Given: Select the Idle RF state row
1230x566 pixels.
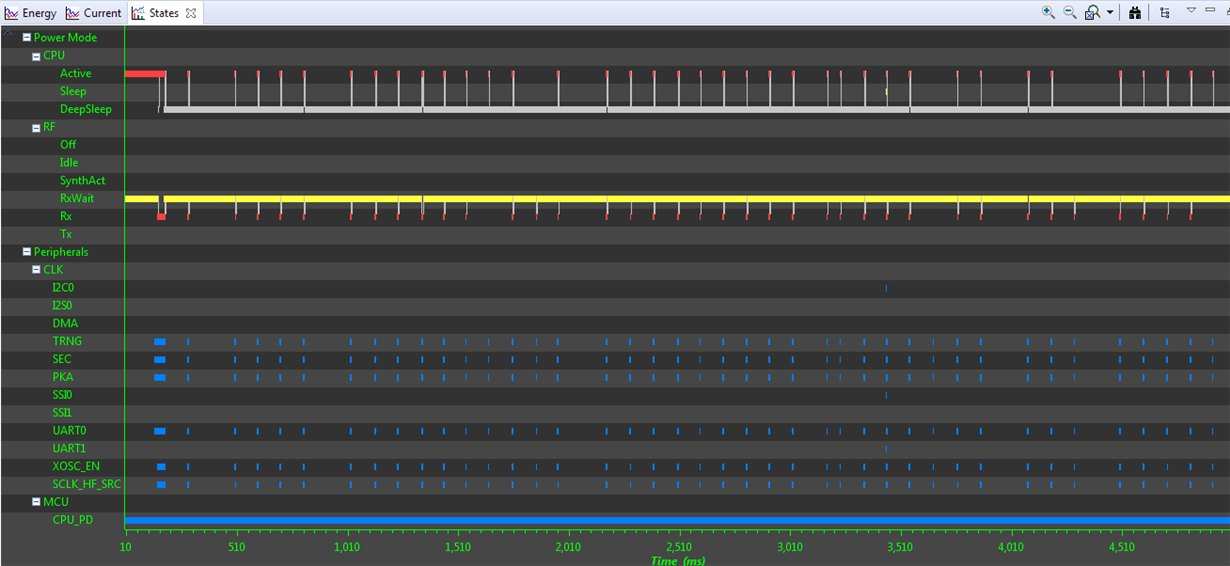Looking at the screenshot, I should pos(69,163).
